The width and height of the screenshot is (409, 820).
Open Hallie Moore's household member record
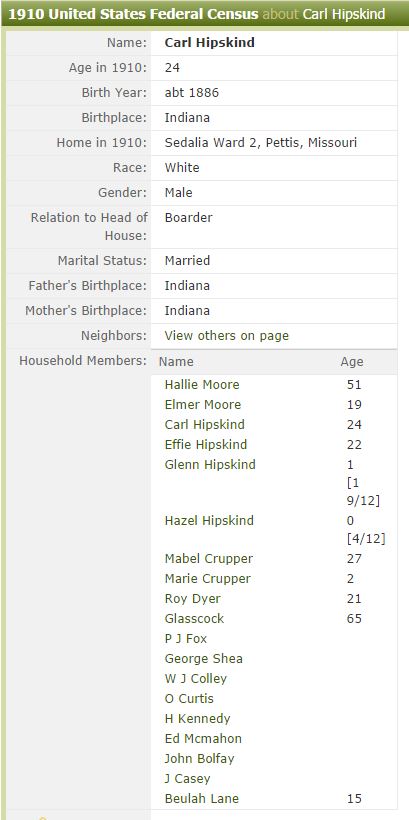(x=202, y=385)
